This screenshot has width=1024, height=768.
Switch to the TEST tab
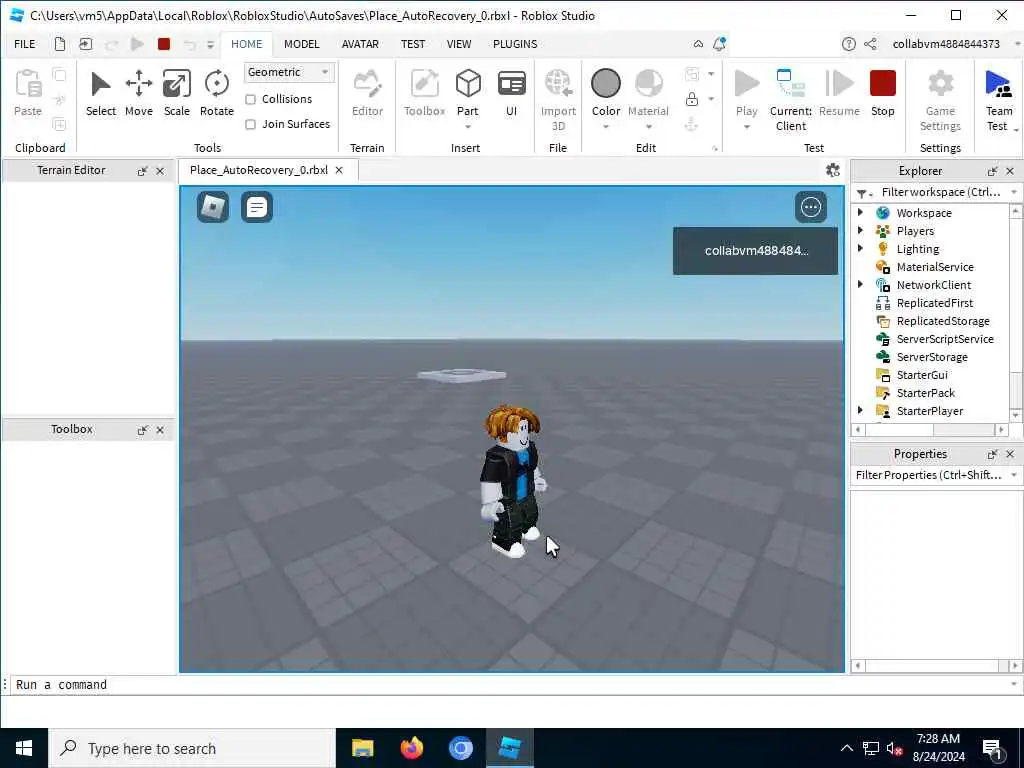[413, 44]
